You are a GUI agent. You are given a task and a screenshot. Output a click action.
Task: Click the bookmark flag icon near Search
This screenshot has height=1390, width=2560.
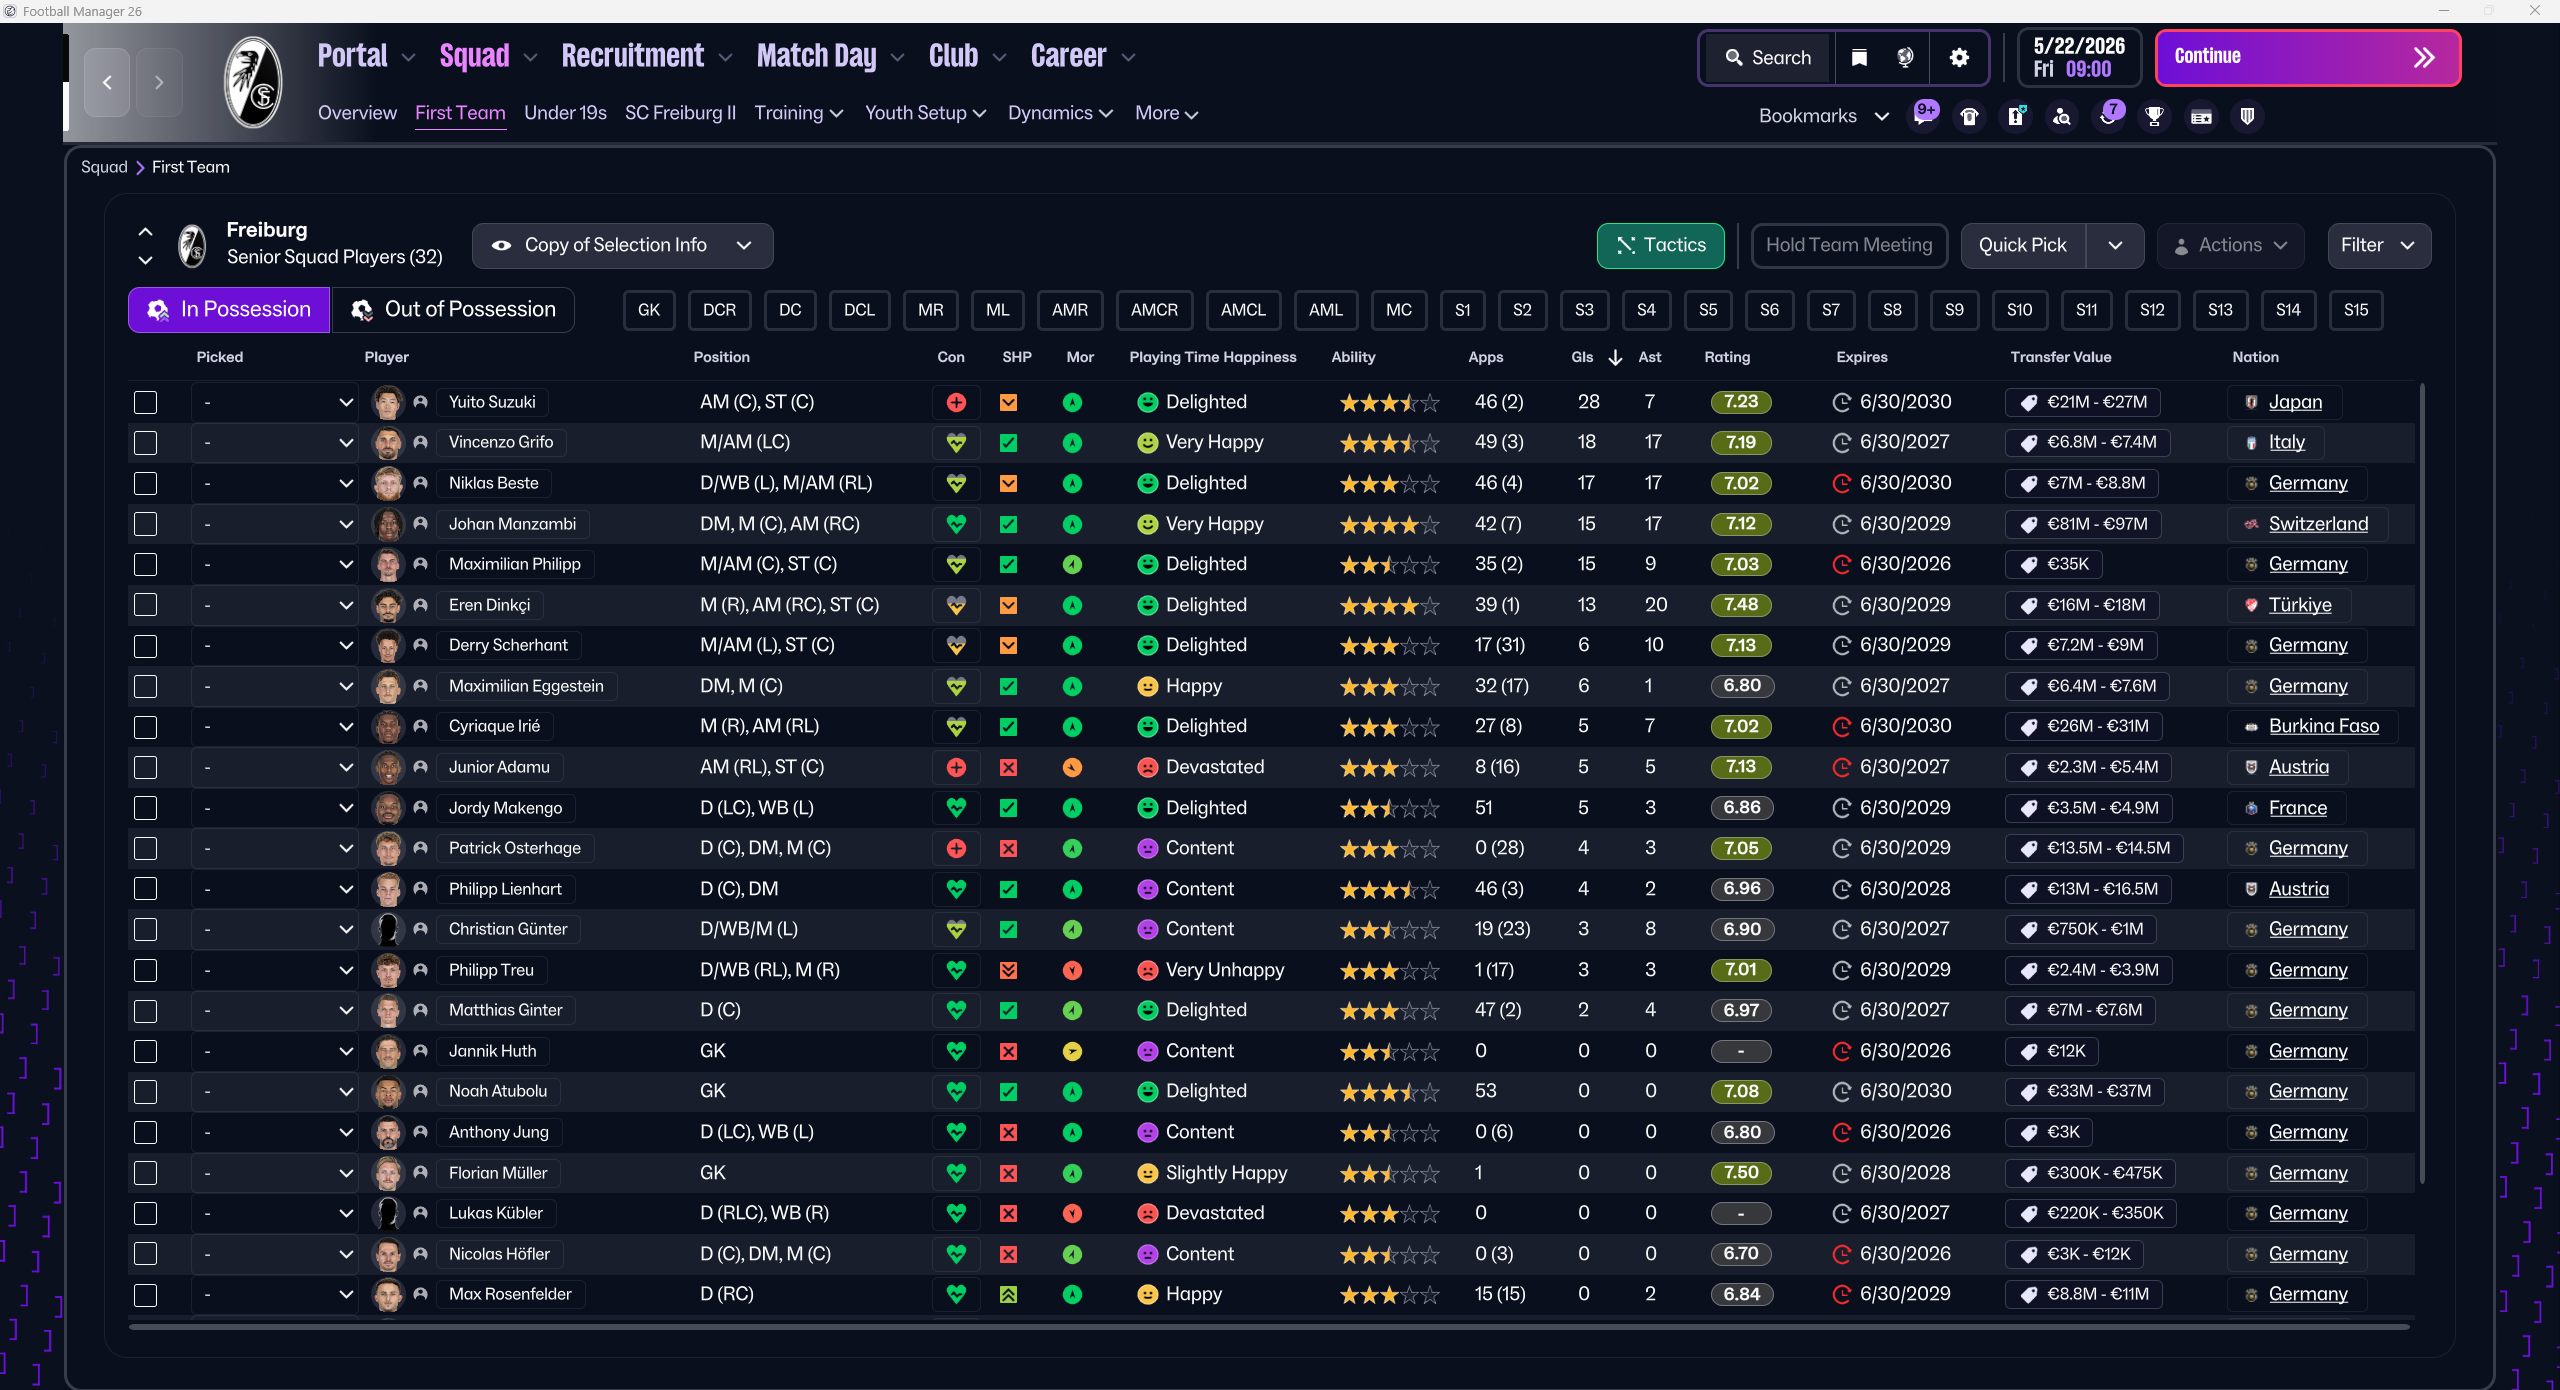pyautogui.click(x=1859, y=58)
